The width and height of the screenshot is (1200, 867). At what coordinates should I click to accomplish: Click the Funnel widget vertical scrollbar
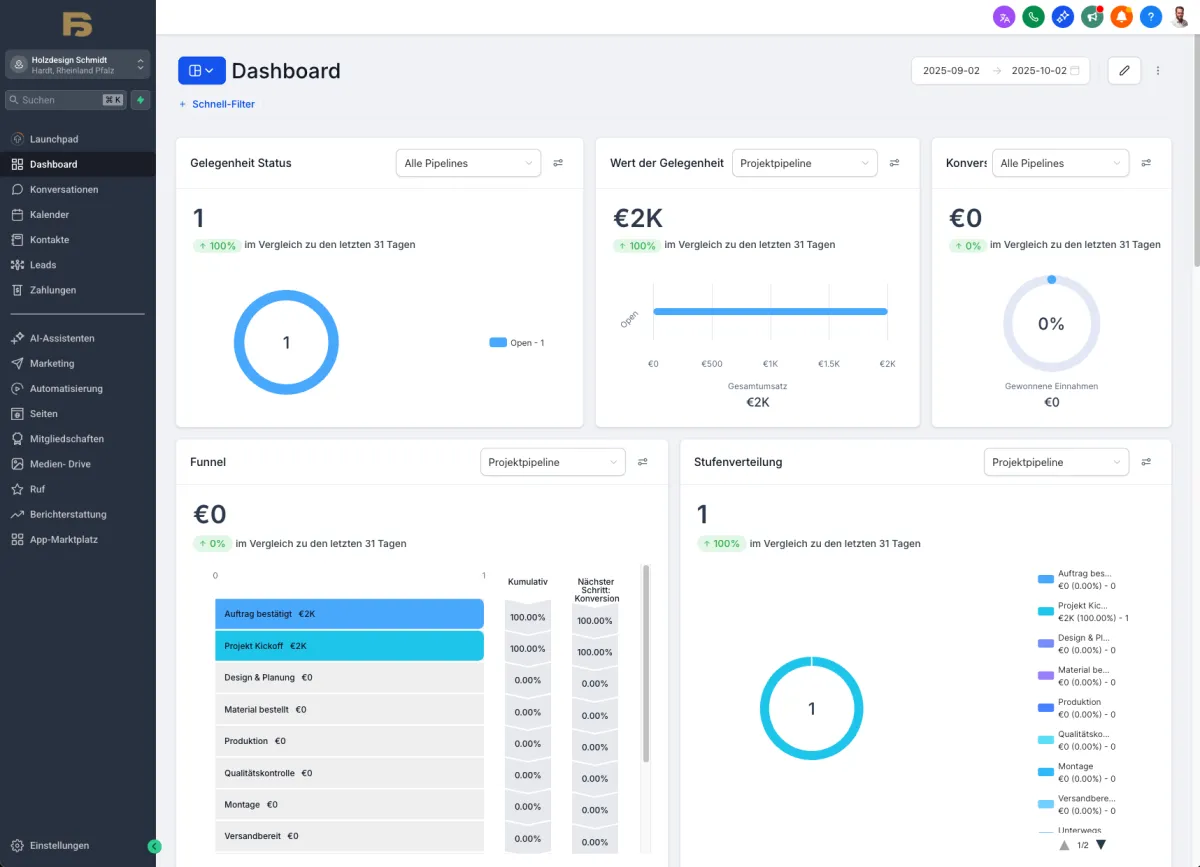(646, 665)
